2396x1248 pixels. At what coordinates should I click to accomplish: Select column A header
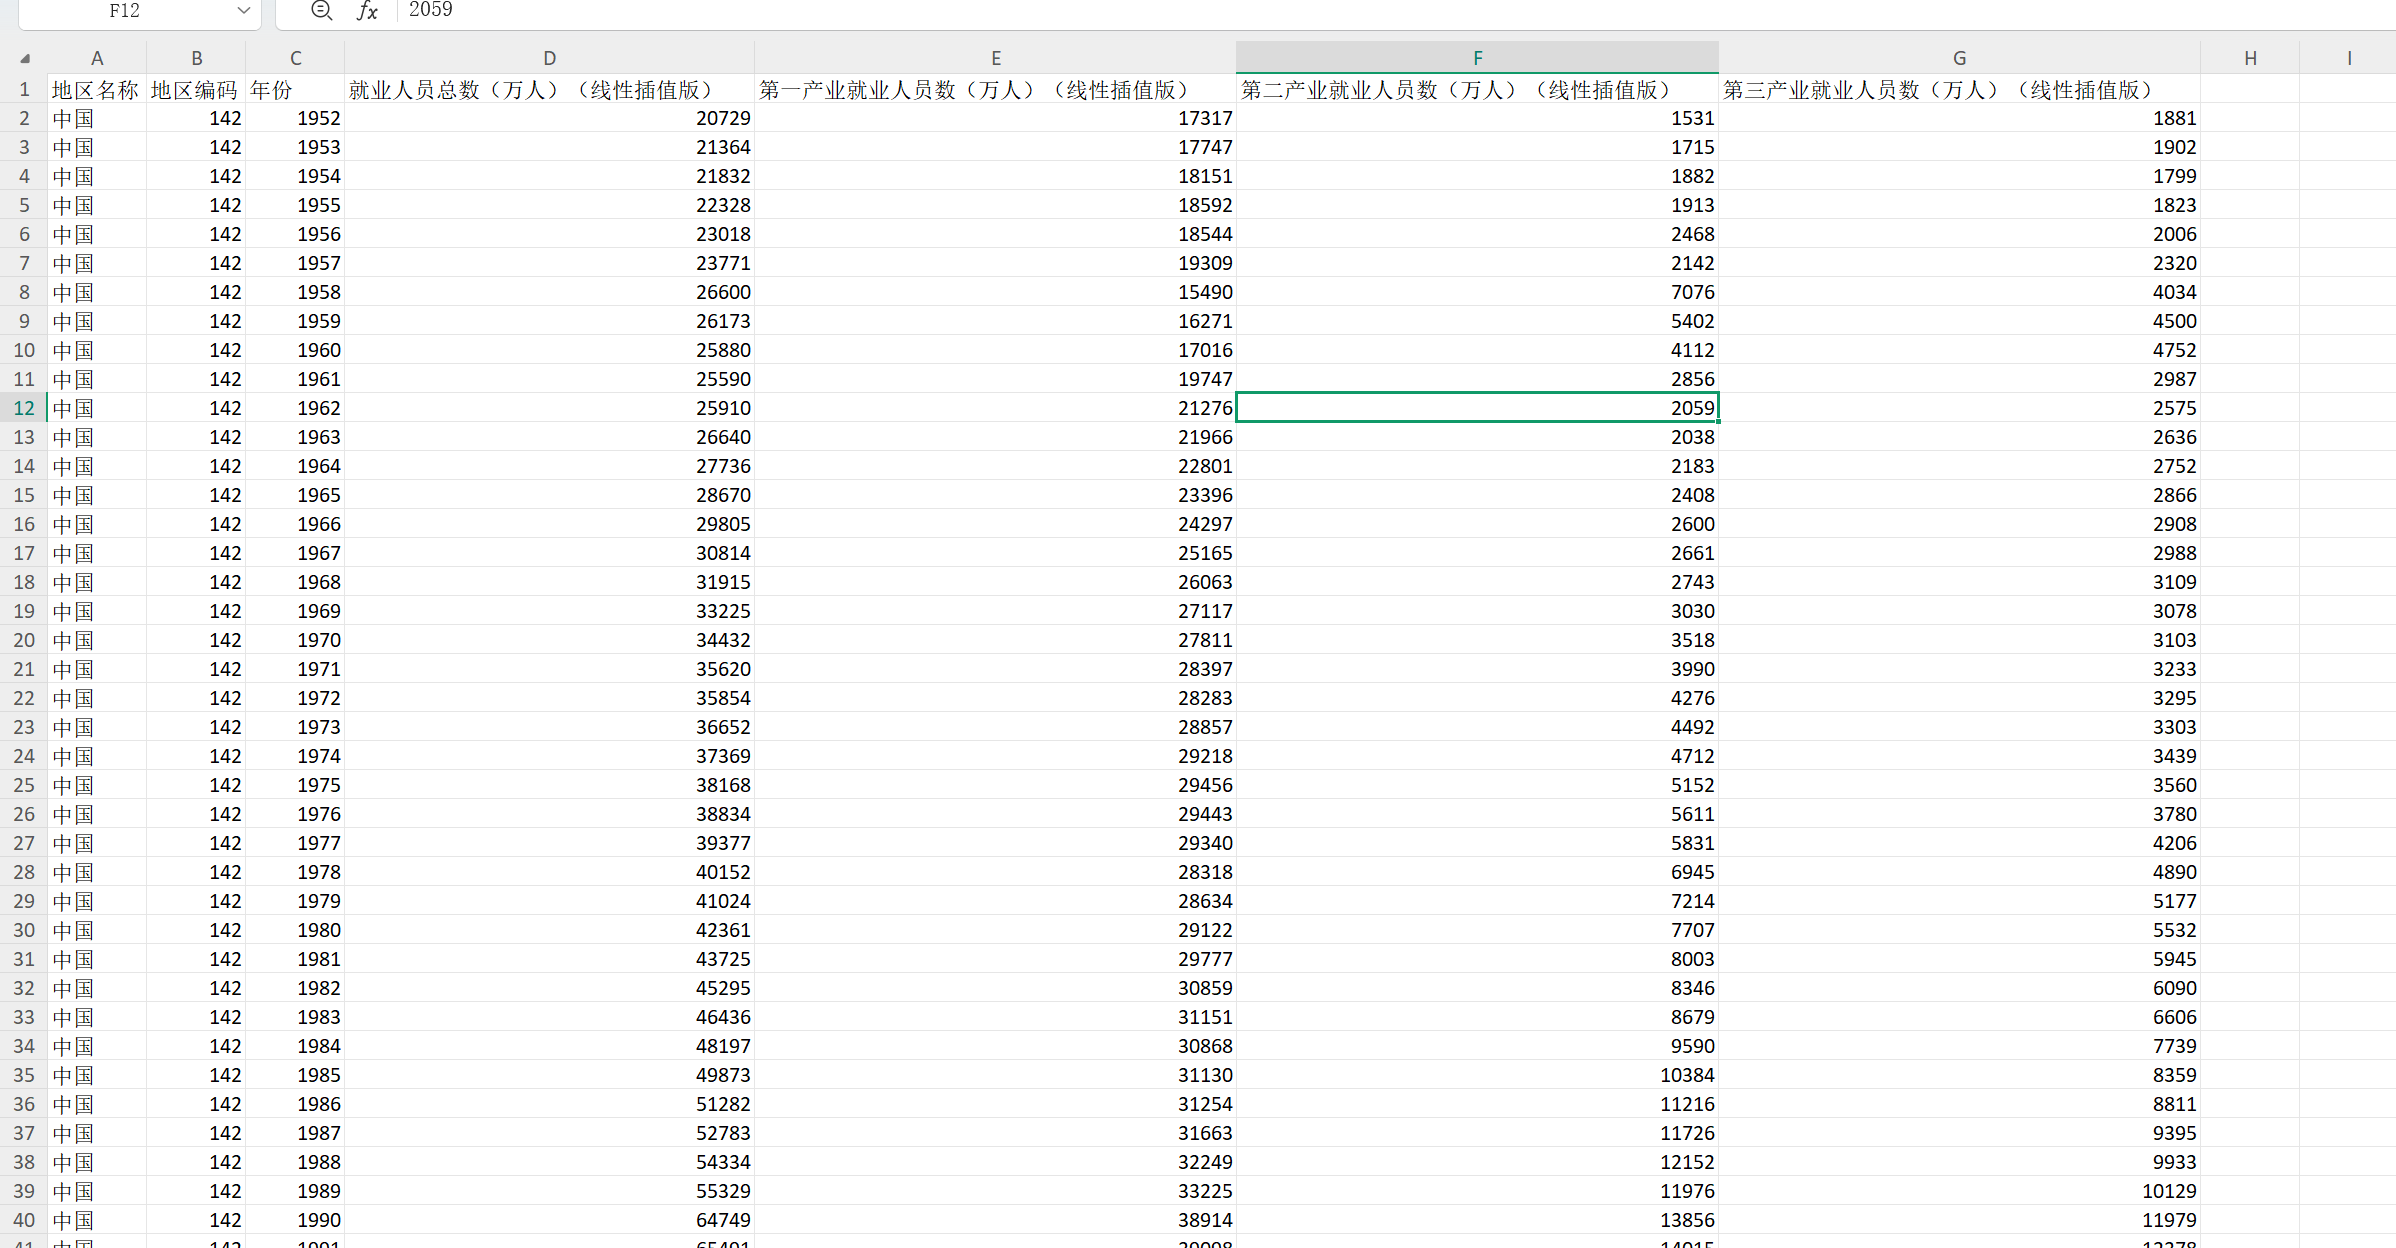tap(97, 58)
